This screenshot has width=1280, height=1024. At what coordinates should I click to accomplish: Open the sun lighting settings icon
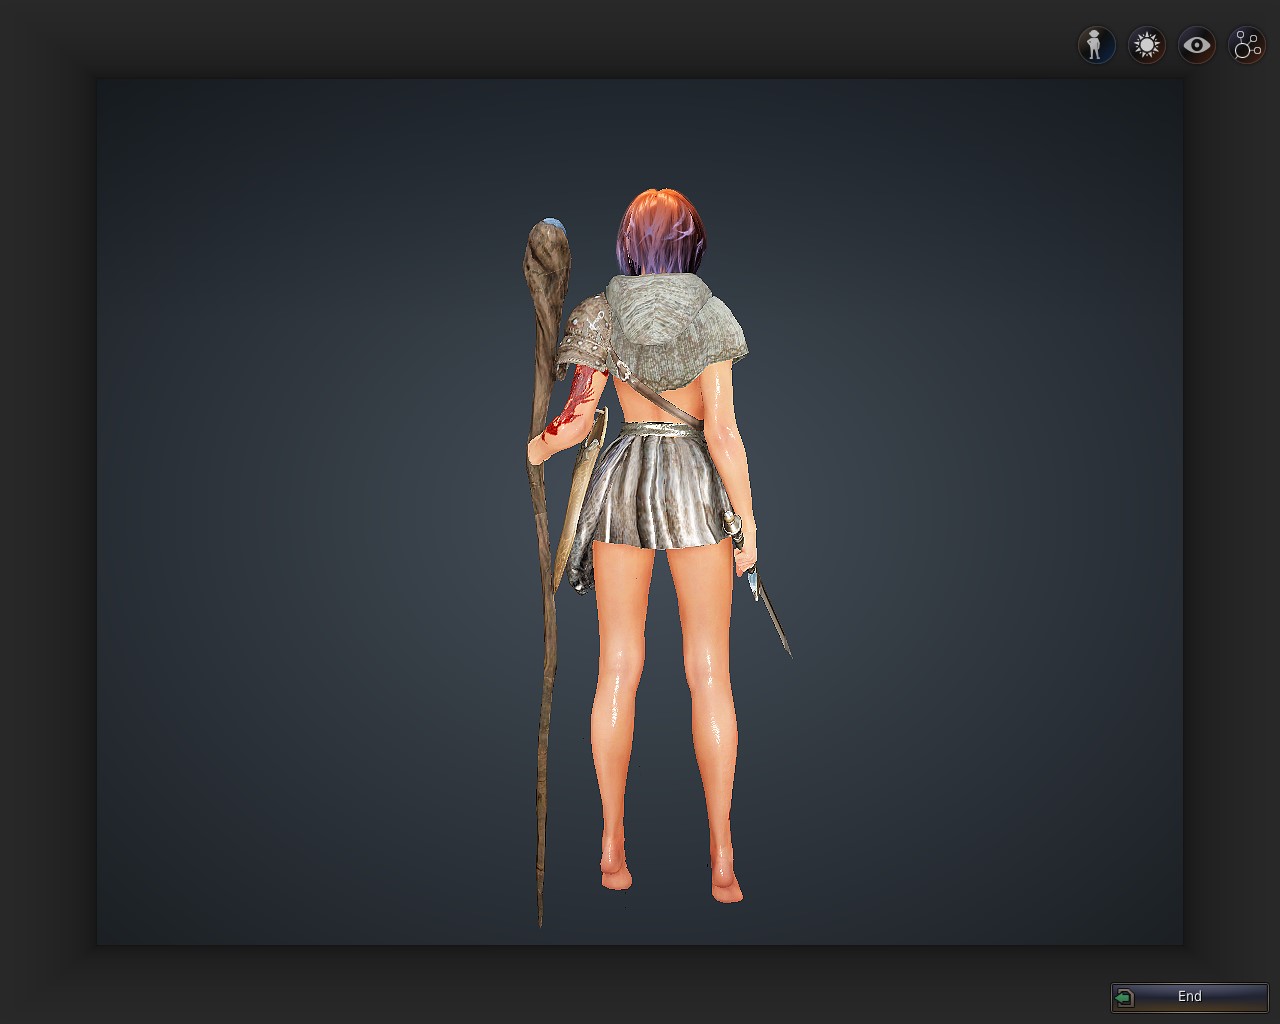click(x=1146, y=45)
